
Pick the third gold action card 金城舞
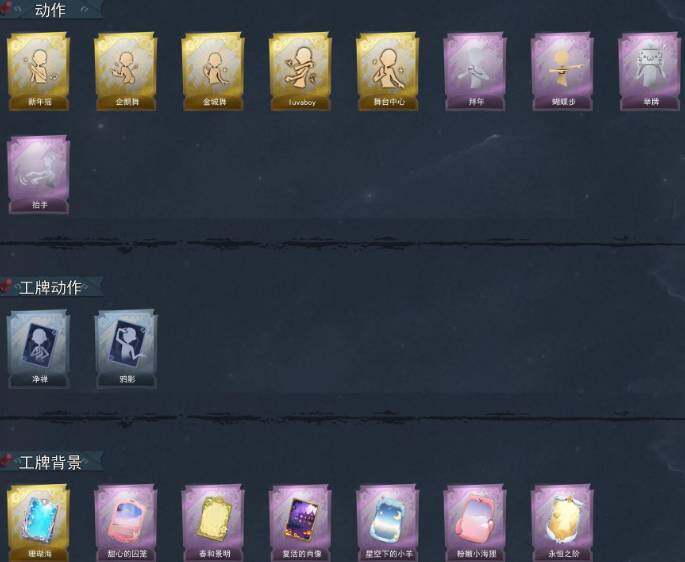pyautogui.click(x=213, y=71)
